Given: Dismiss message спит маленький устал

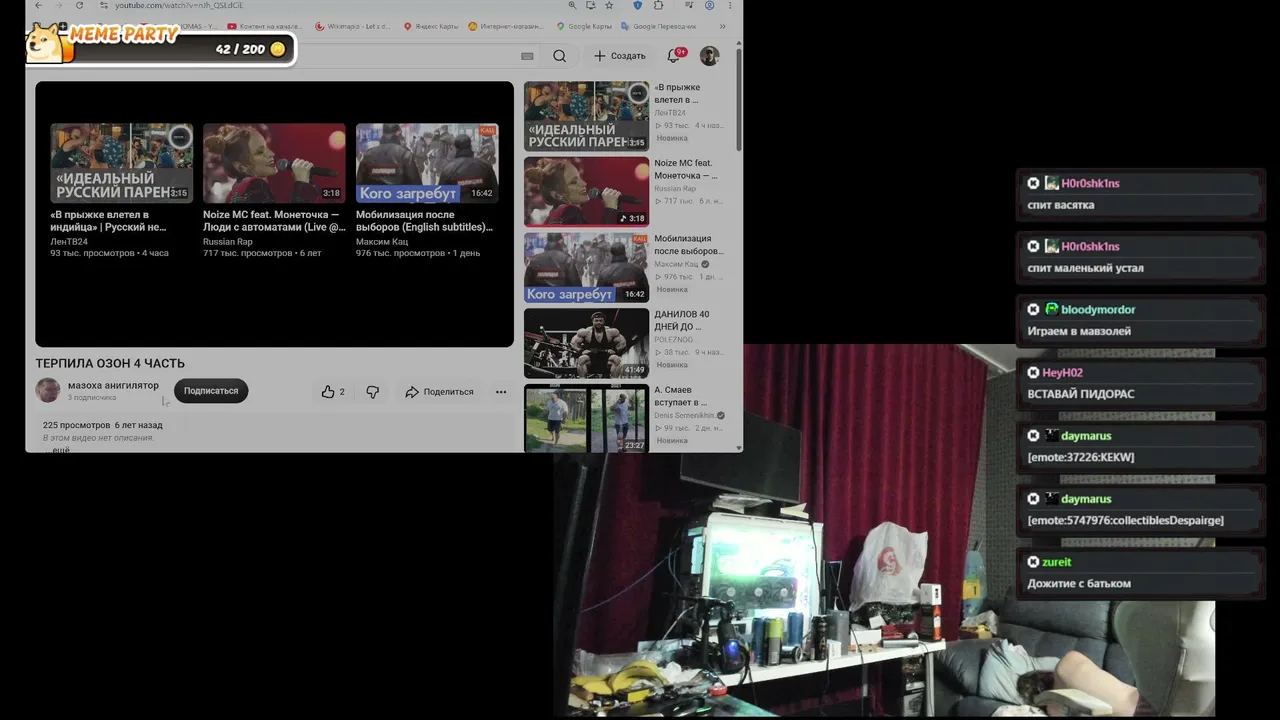Looking at the screenshot, I should point(1033,246).
